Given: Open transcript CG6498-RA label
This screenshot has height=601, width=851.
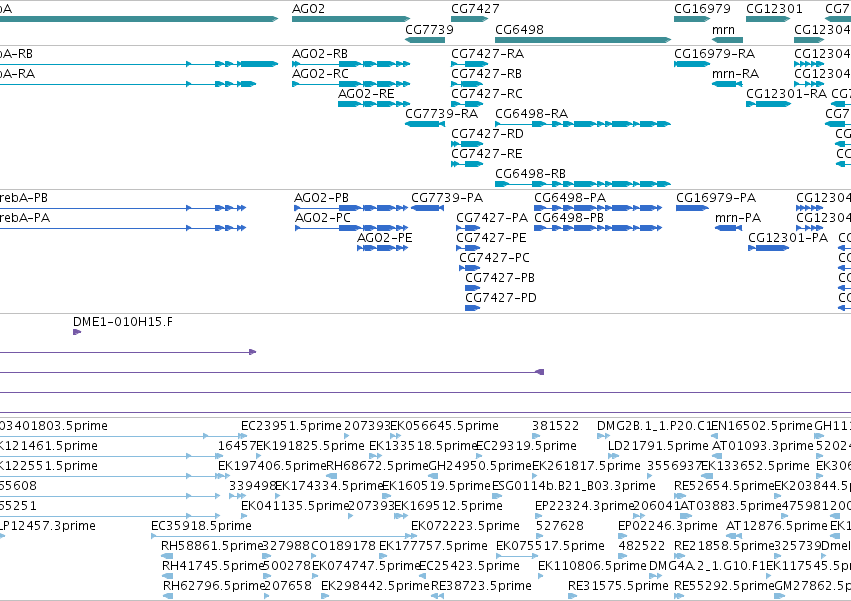Looking at the screenshot, I should pos(531,114).
